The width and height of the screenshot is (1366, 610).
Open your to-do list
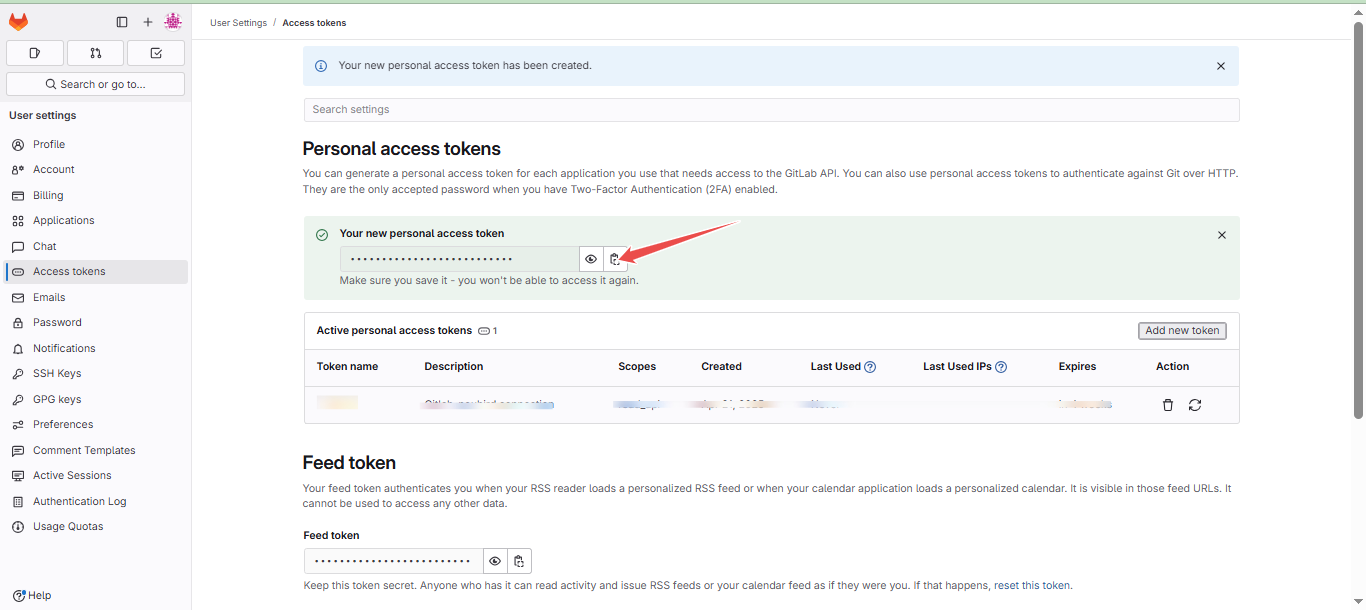point(155,52)
